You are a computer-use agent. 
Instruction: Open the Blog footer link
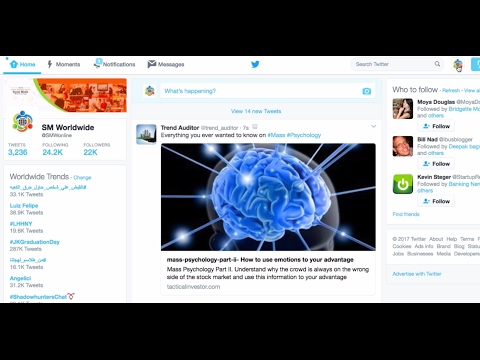[459, 246]
